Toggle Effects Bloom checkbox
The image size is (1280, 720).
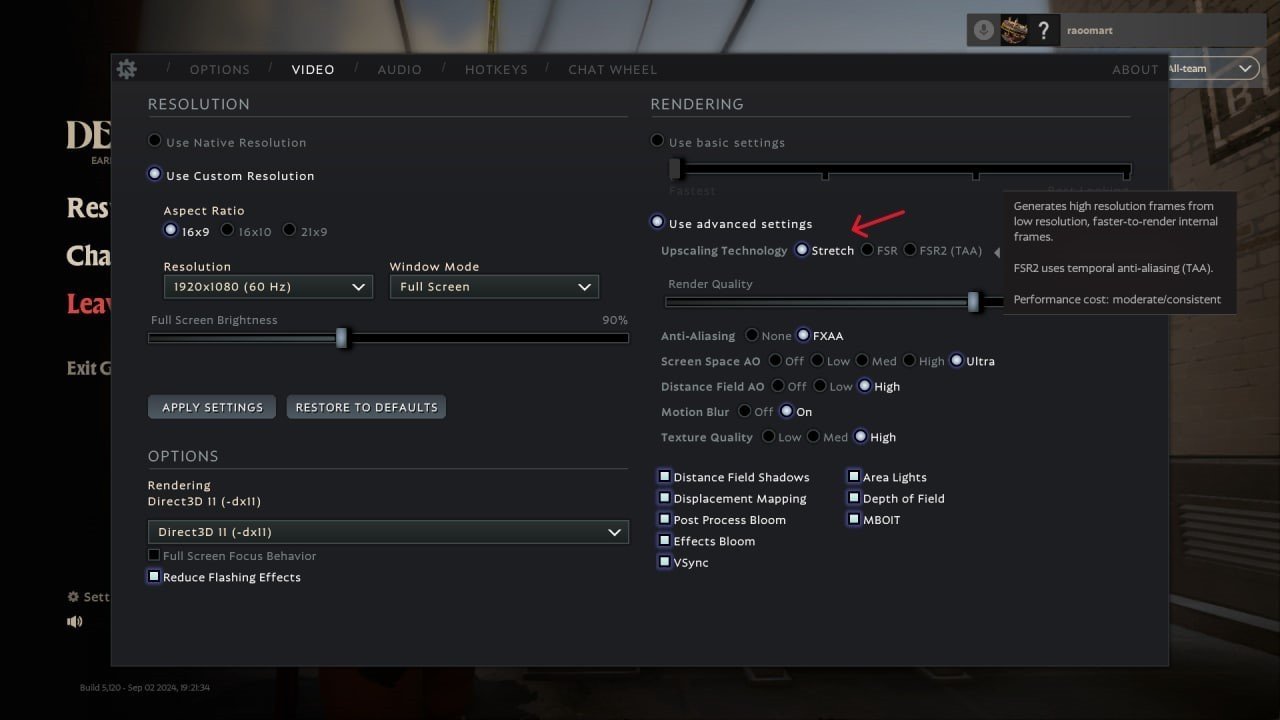tap(664, 540)
